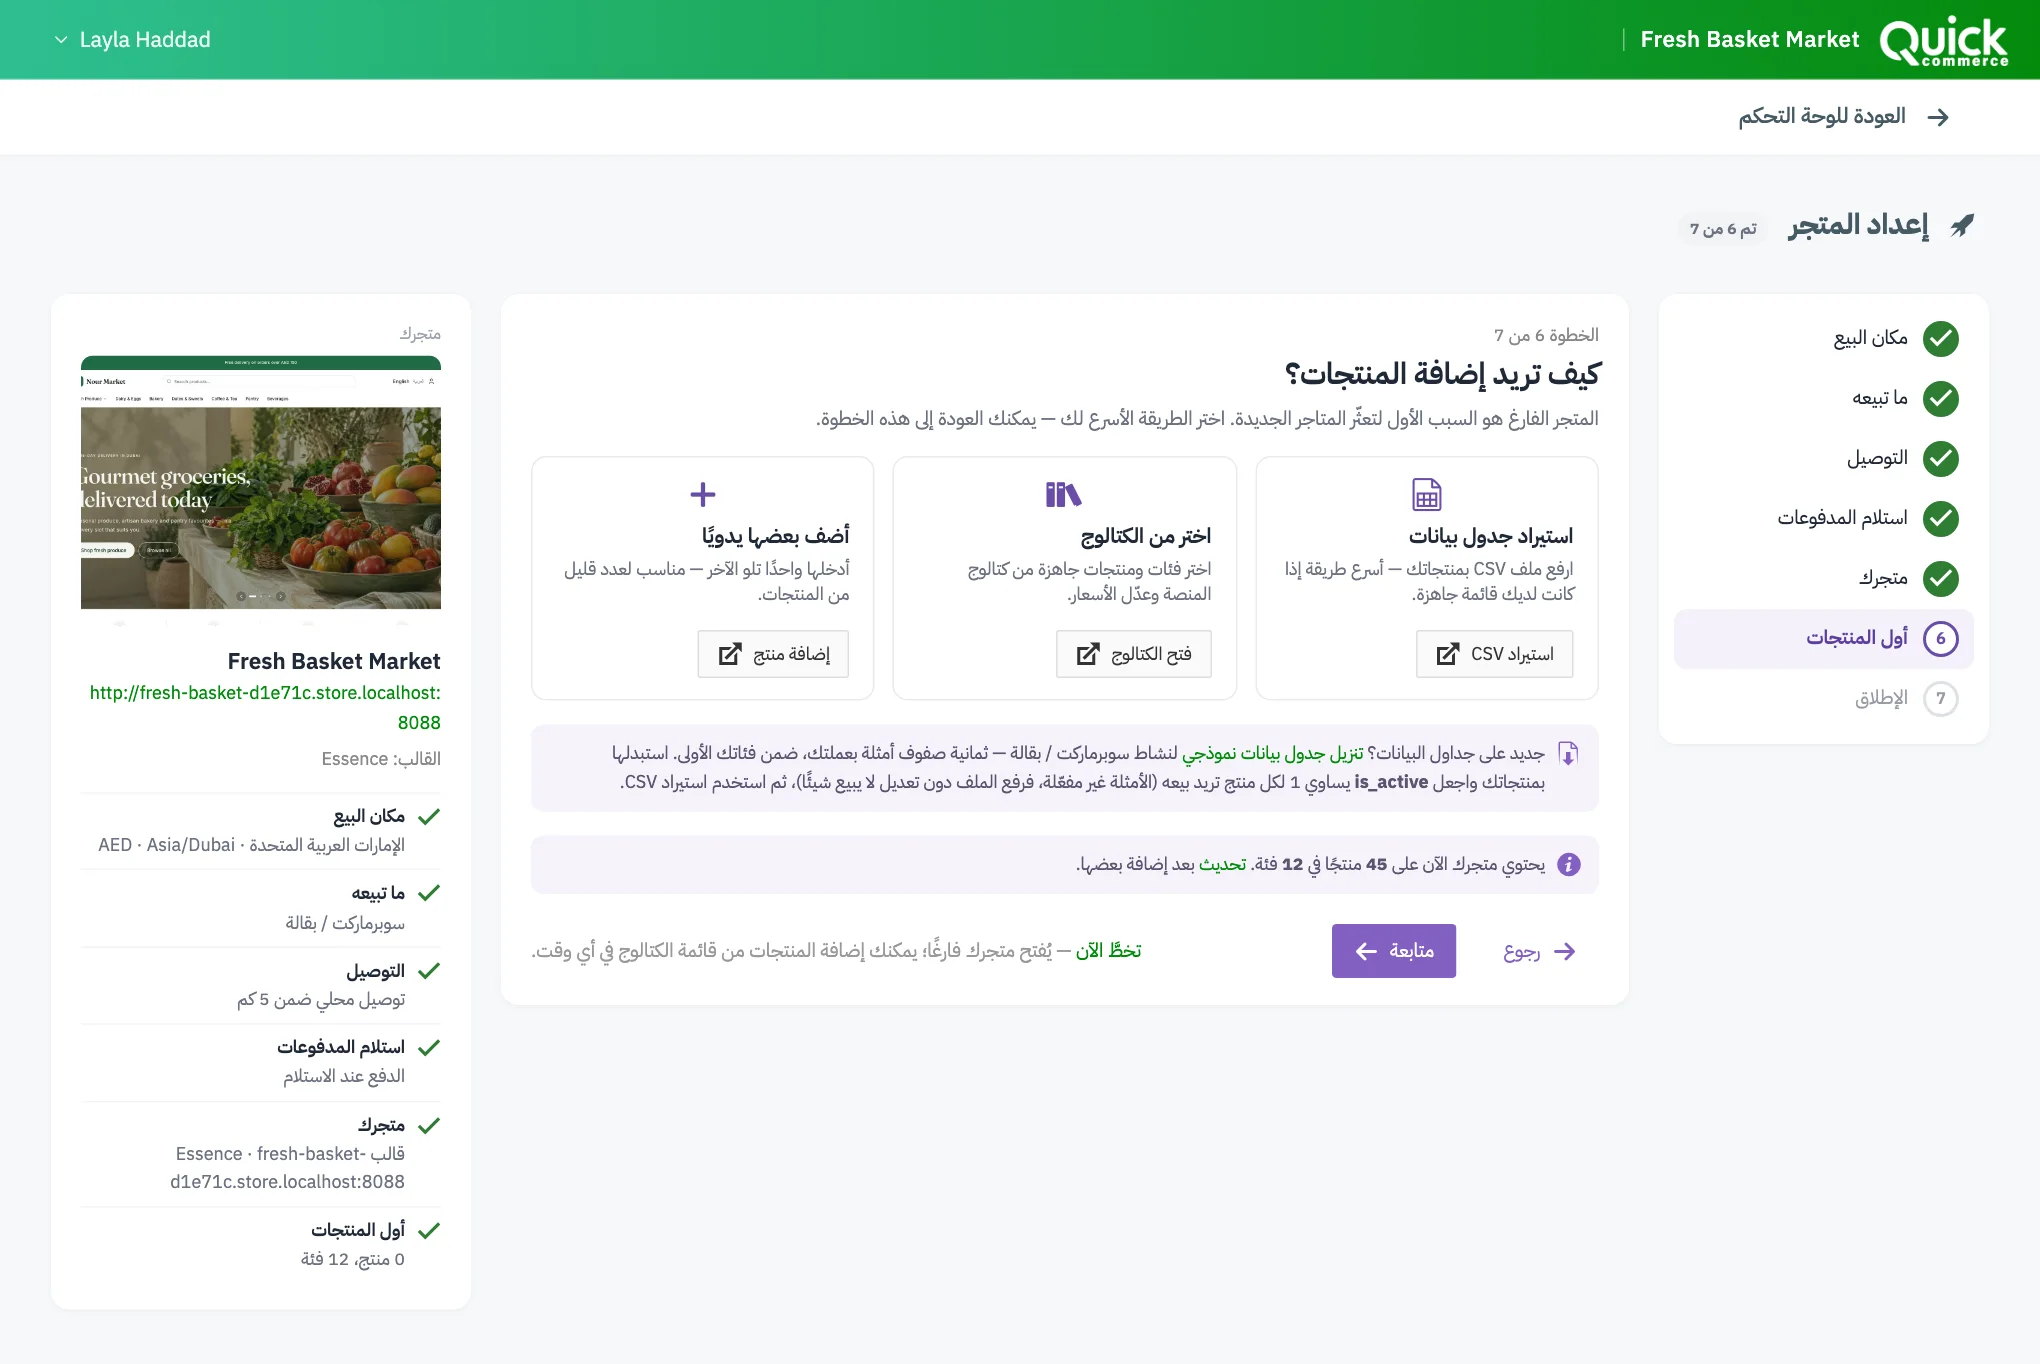Open the Layla Haddad user dropdown
2040x1364 pixels.
(132, 40)
